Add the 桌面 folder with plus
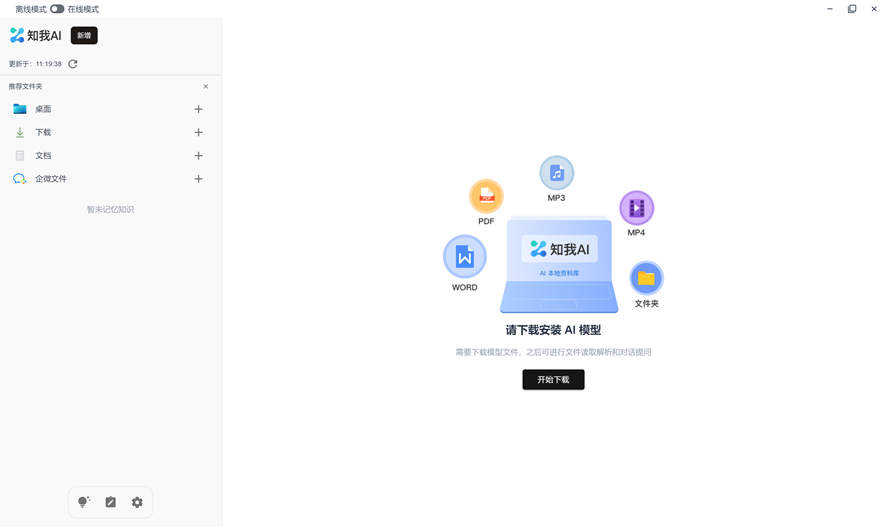The width and height of the screenshot is (886, 528). click(198, 109)
